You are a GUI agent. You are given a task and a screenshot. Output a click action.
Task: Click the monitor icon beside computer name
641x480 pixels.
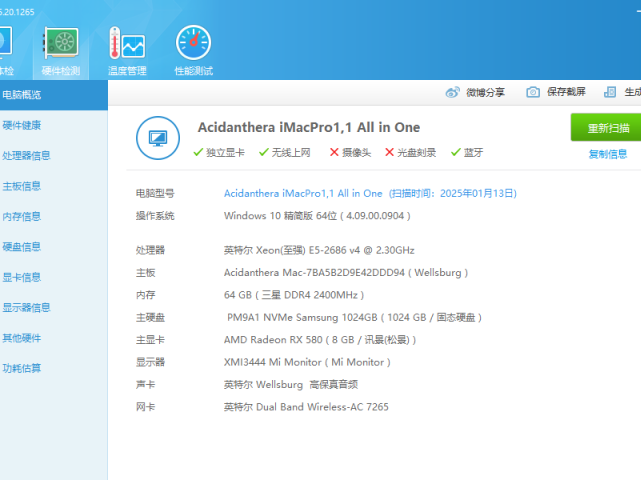click(158, 138)
